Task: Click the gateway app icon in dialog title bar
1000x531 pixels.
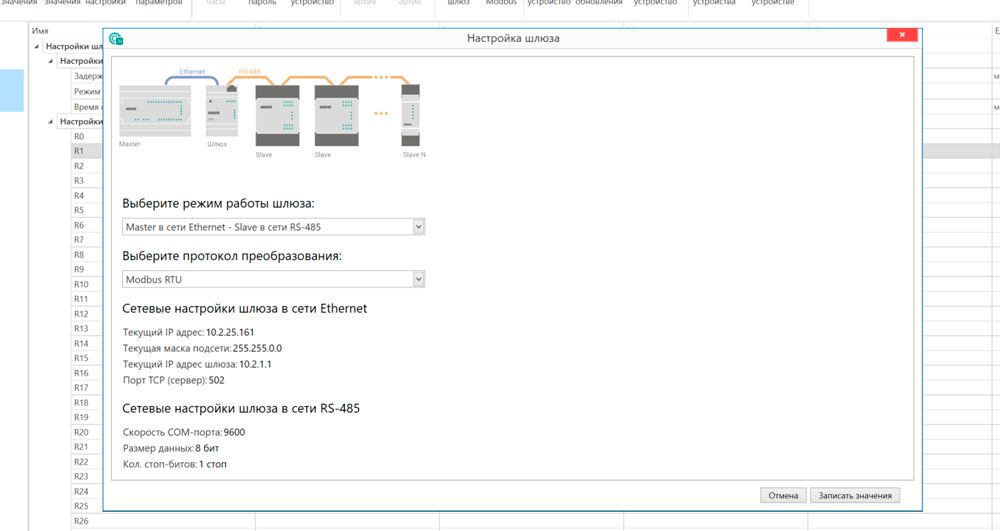Action: click(116, 39)
